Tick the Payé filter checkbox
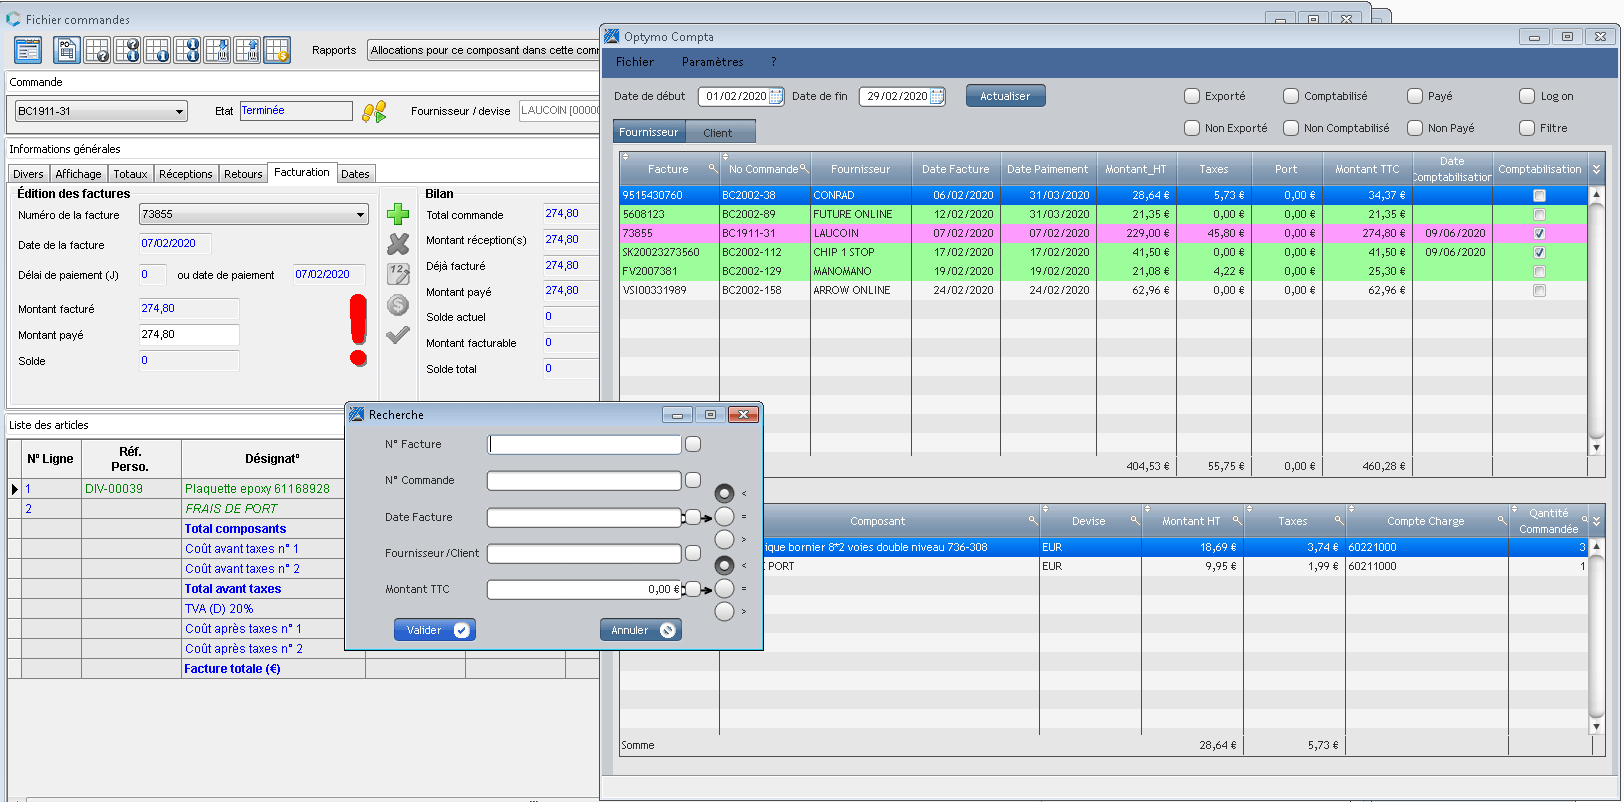 click(x=1415, y=96)
